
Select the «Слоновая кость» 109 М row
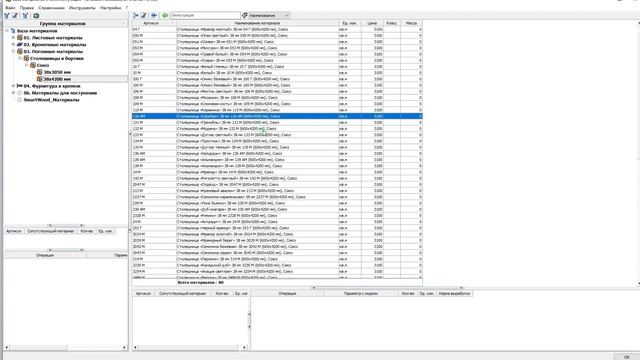(277, 104)
